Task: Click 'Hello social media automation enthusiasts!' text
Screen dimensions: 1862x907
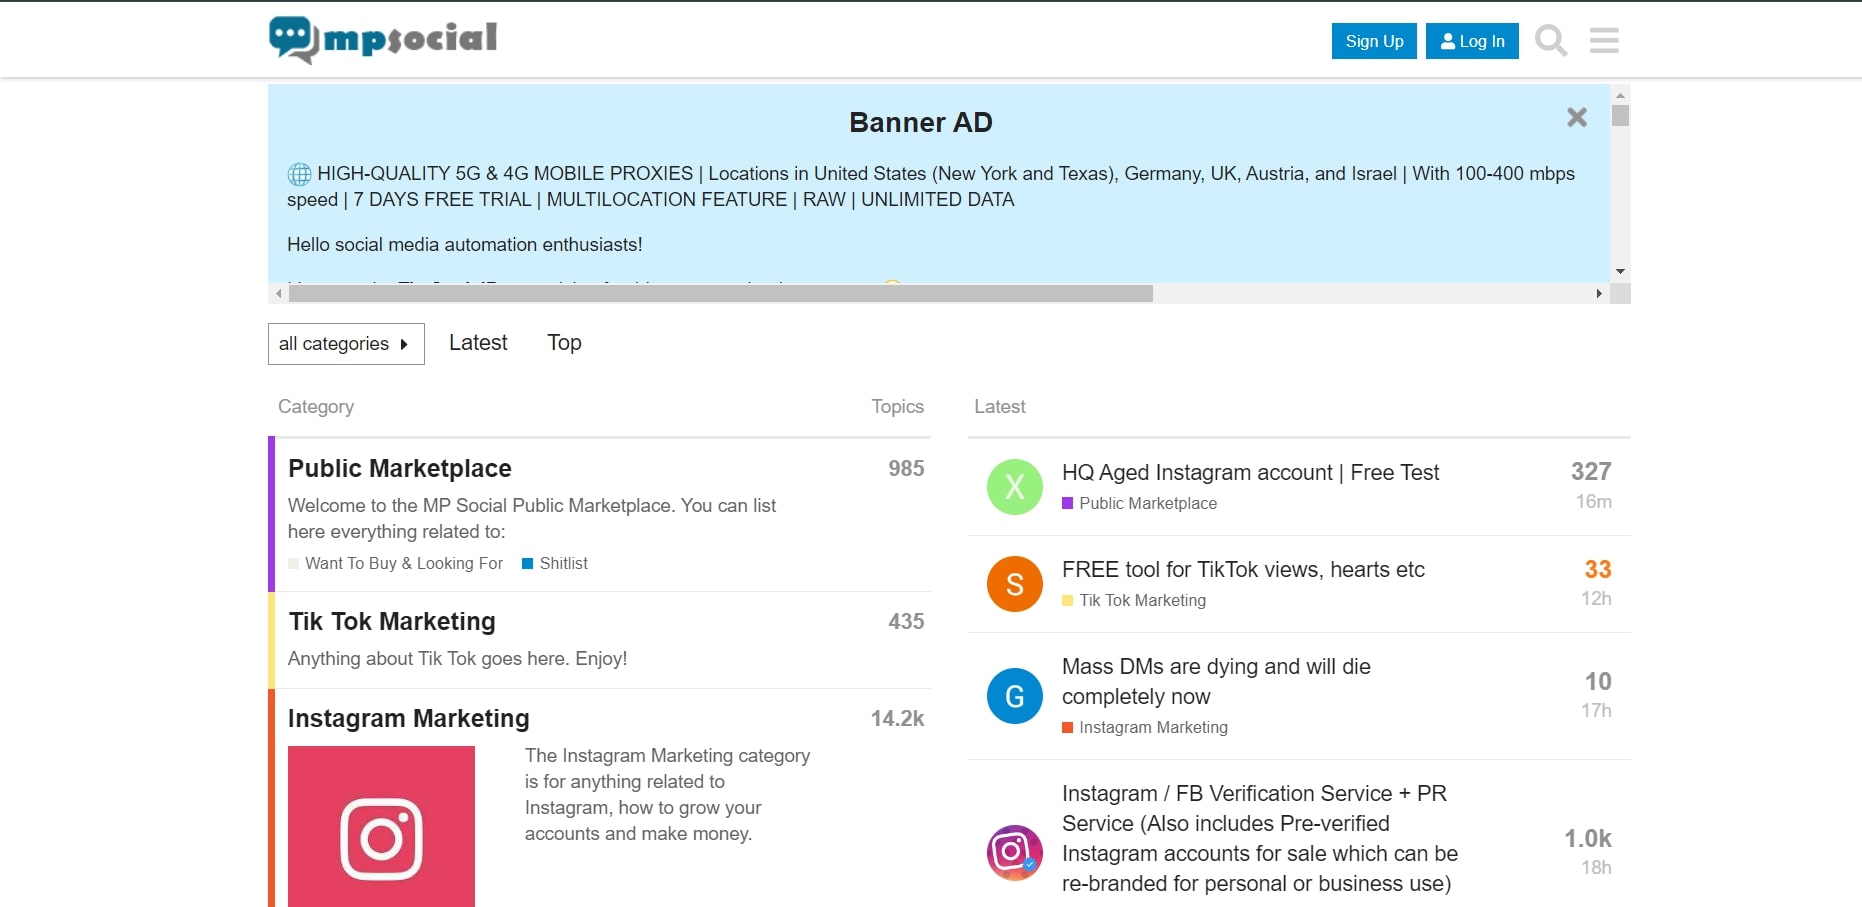Action: pos(465,245)
